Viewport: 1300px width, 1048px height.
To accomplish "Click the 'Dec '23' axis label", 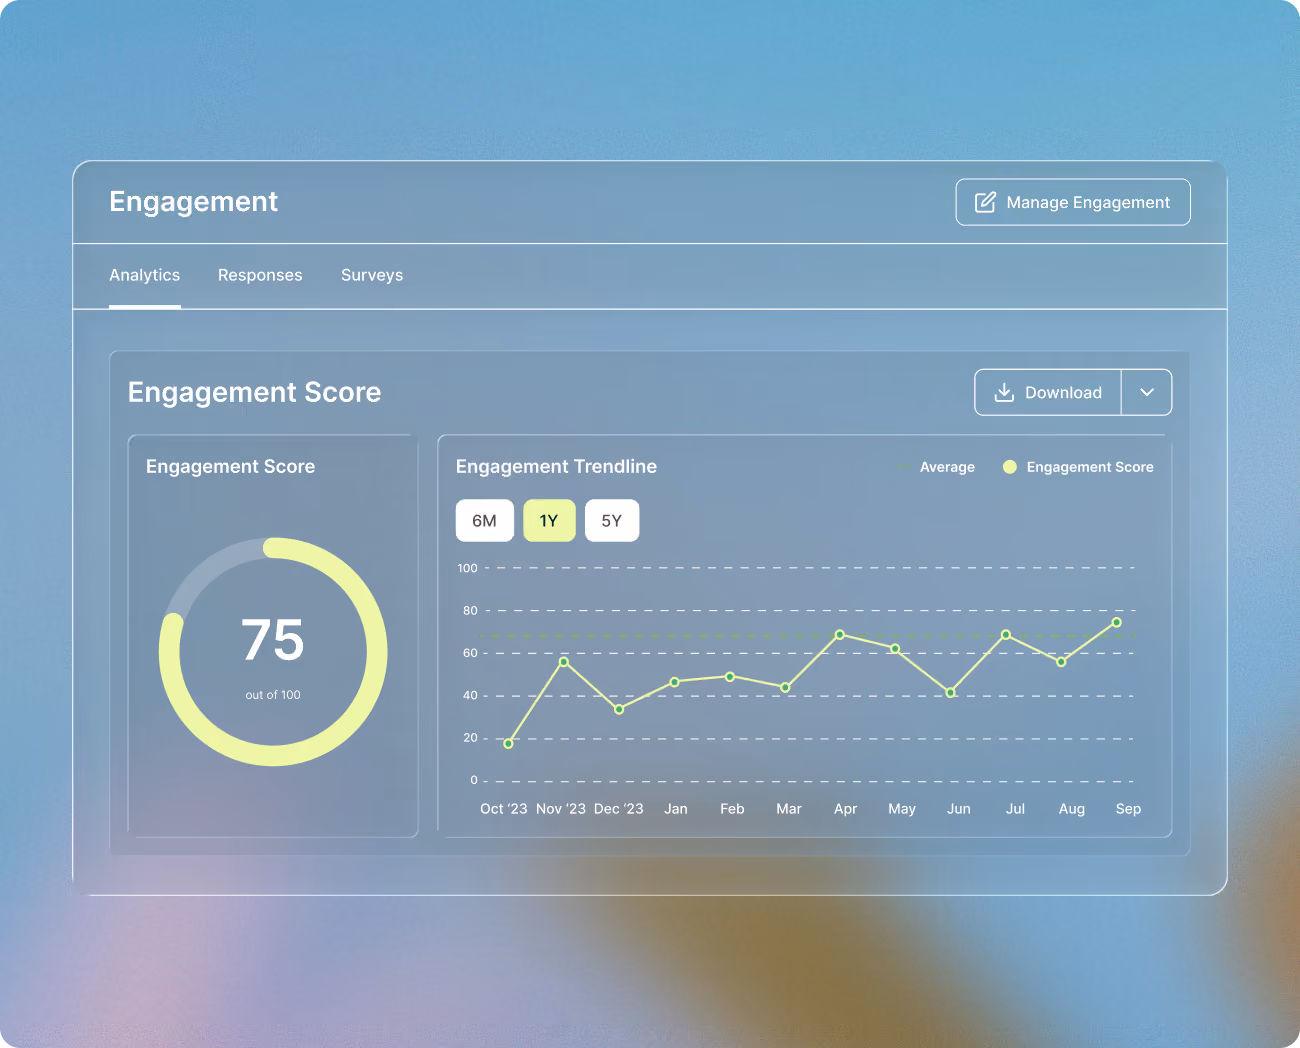I will (x=619, y=809).
